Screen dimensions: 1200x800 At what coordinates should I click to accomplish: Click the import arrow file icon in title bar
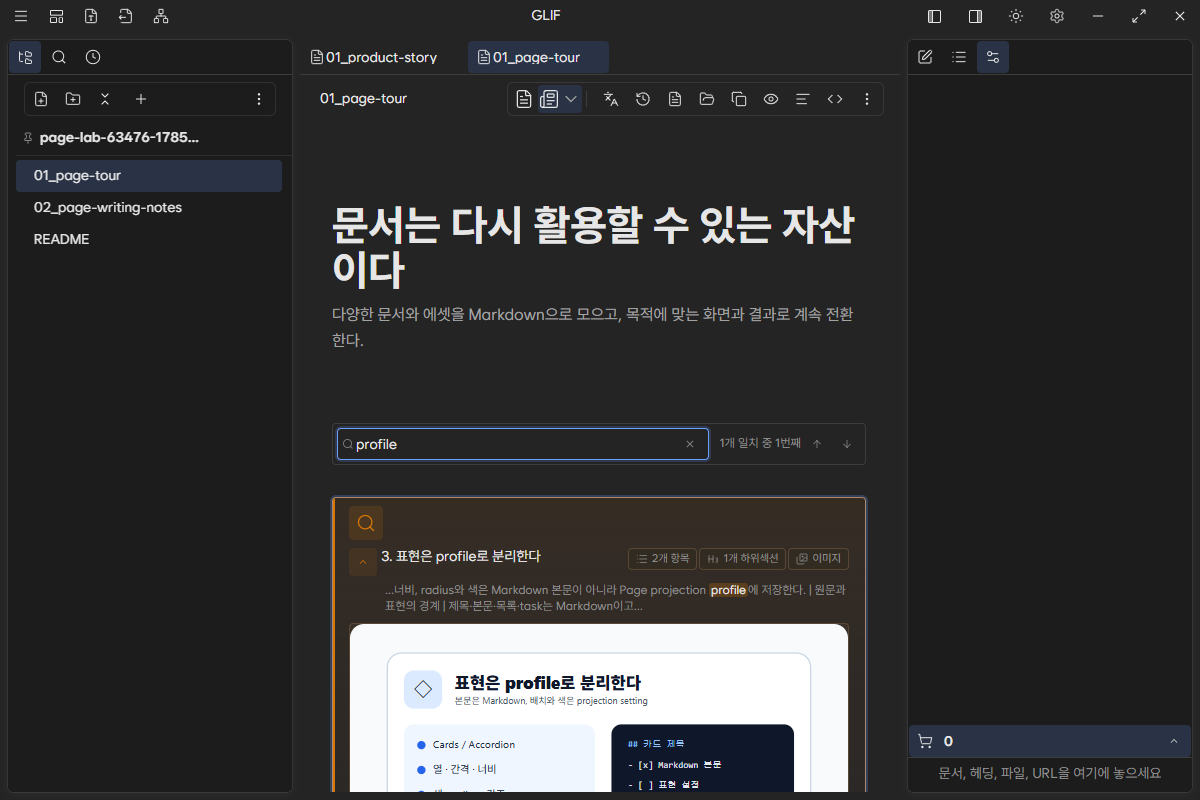click(125, 16)
